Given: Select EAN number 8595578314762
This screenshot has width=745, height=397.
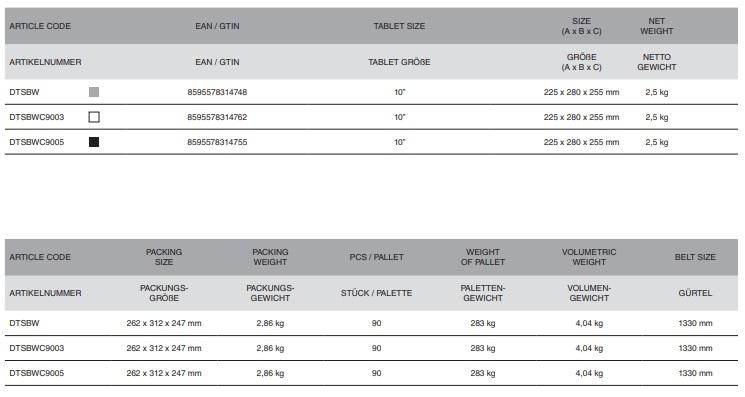Looking at the screenshot, I should coord(217,117).
